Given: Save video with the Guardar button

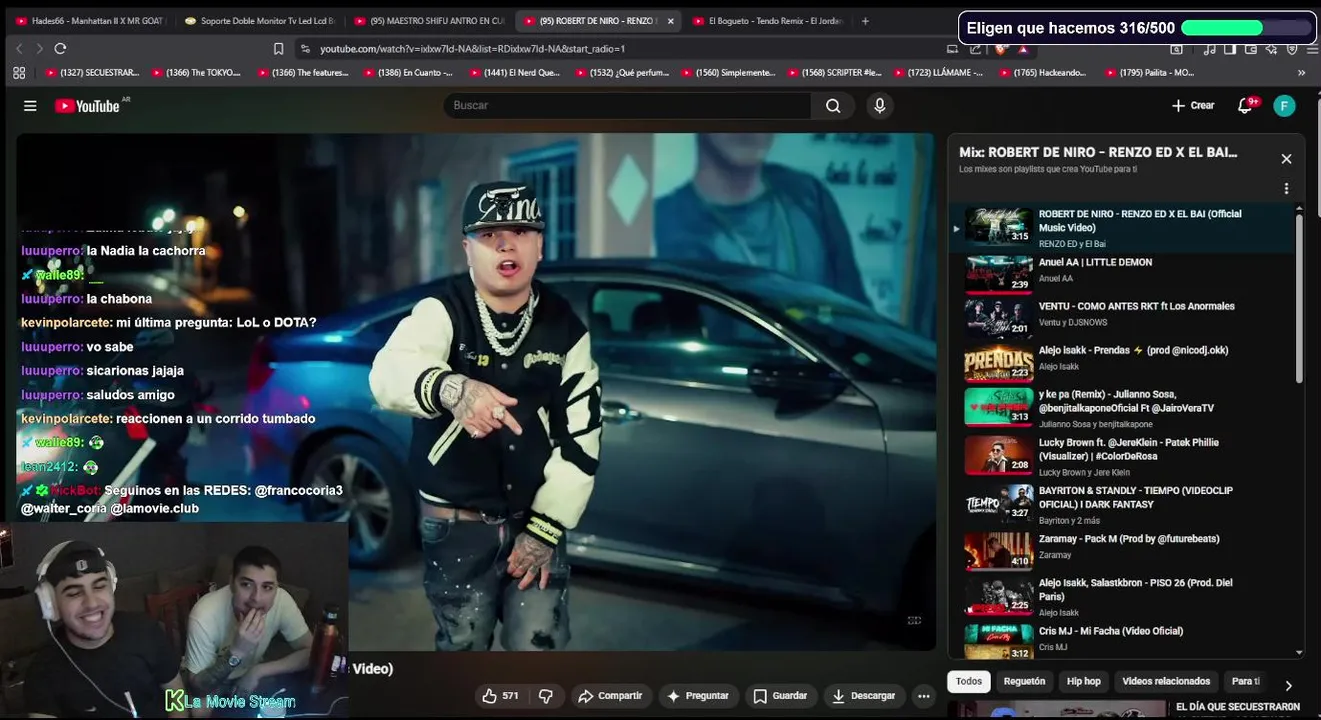Looking at the screenshot, I should click(780, 696).
